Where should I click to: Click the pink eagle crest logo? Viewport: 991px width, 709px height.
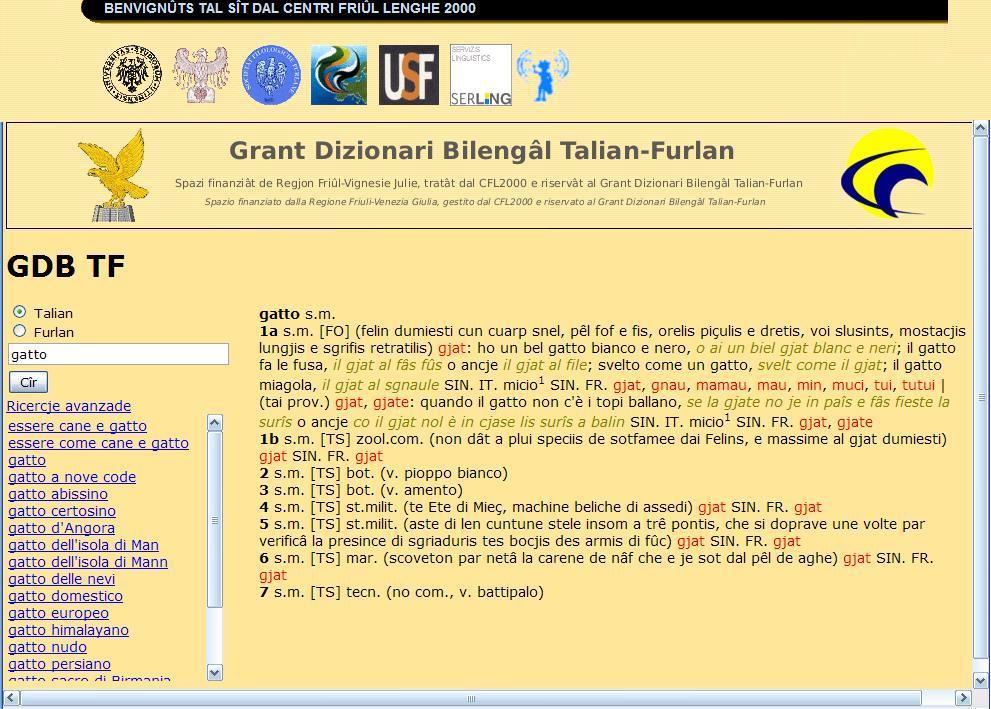201,74
